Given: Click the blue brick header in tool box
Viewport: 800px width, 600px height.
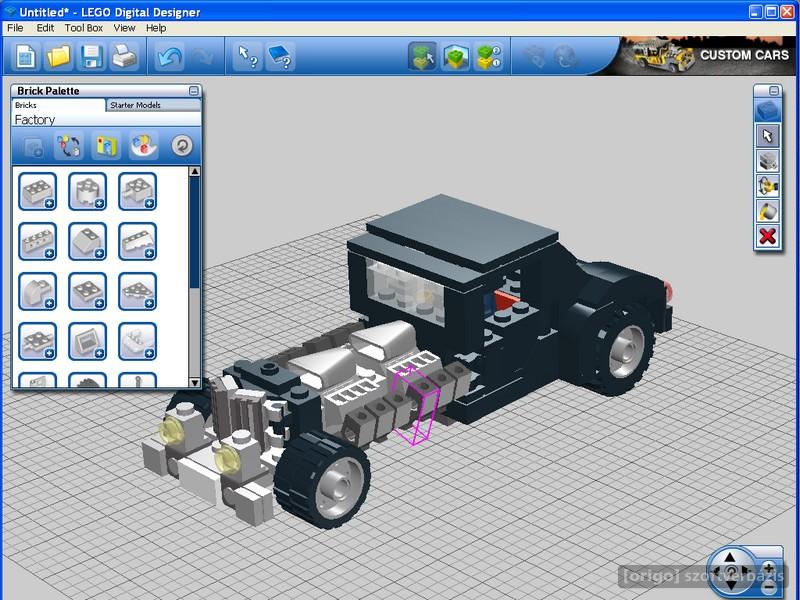Looking at the screenshot, I should 767,110.
